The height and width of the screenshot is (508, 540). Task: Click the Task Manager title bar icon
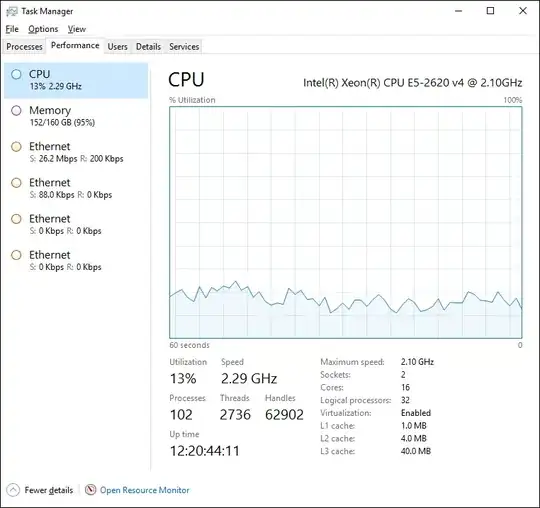pos(12,11)
